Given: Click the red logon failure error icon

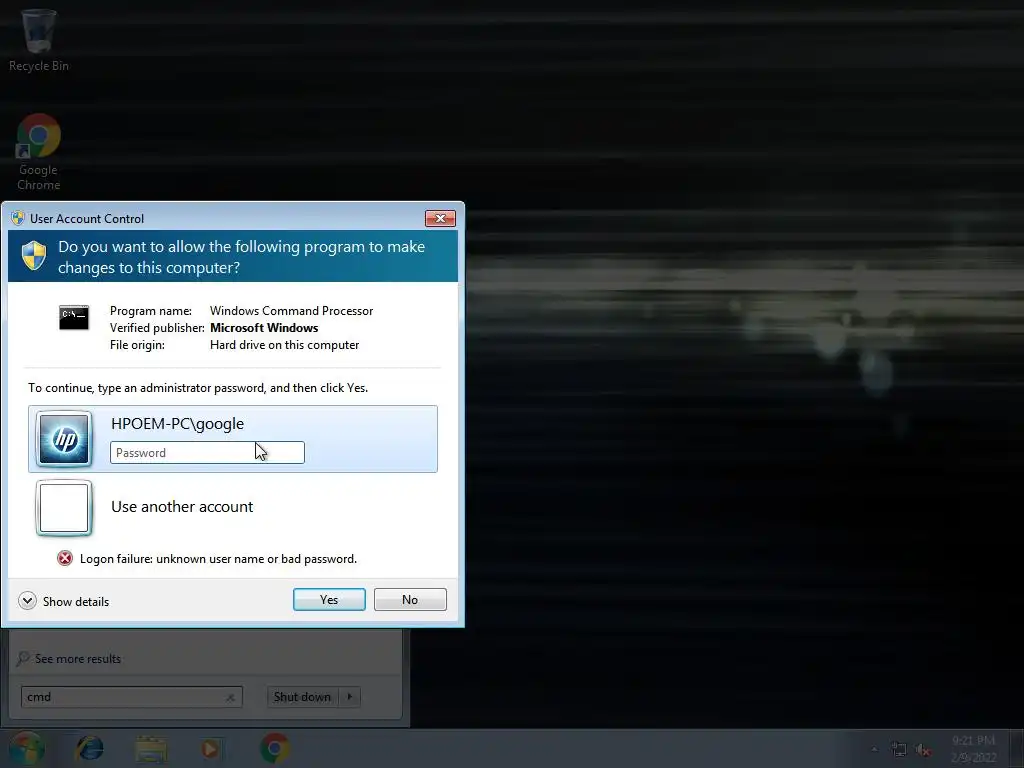Looking at the screenshot, I should pyautogui.click(x=65, y=558).
